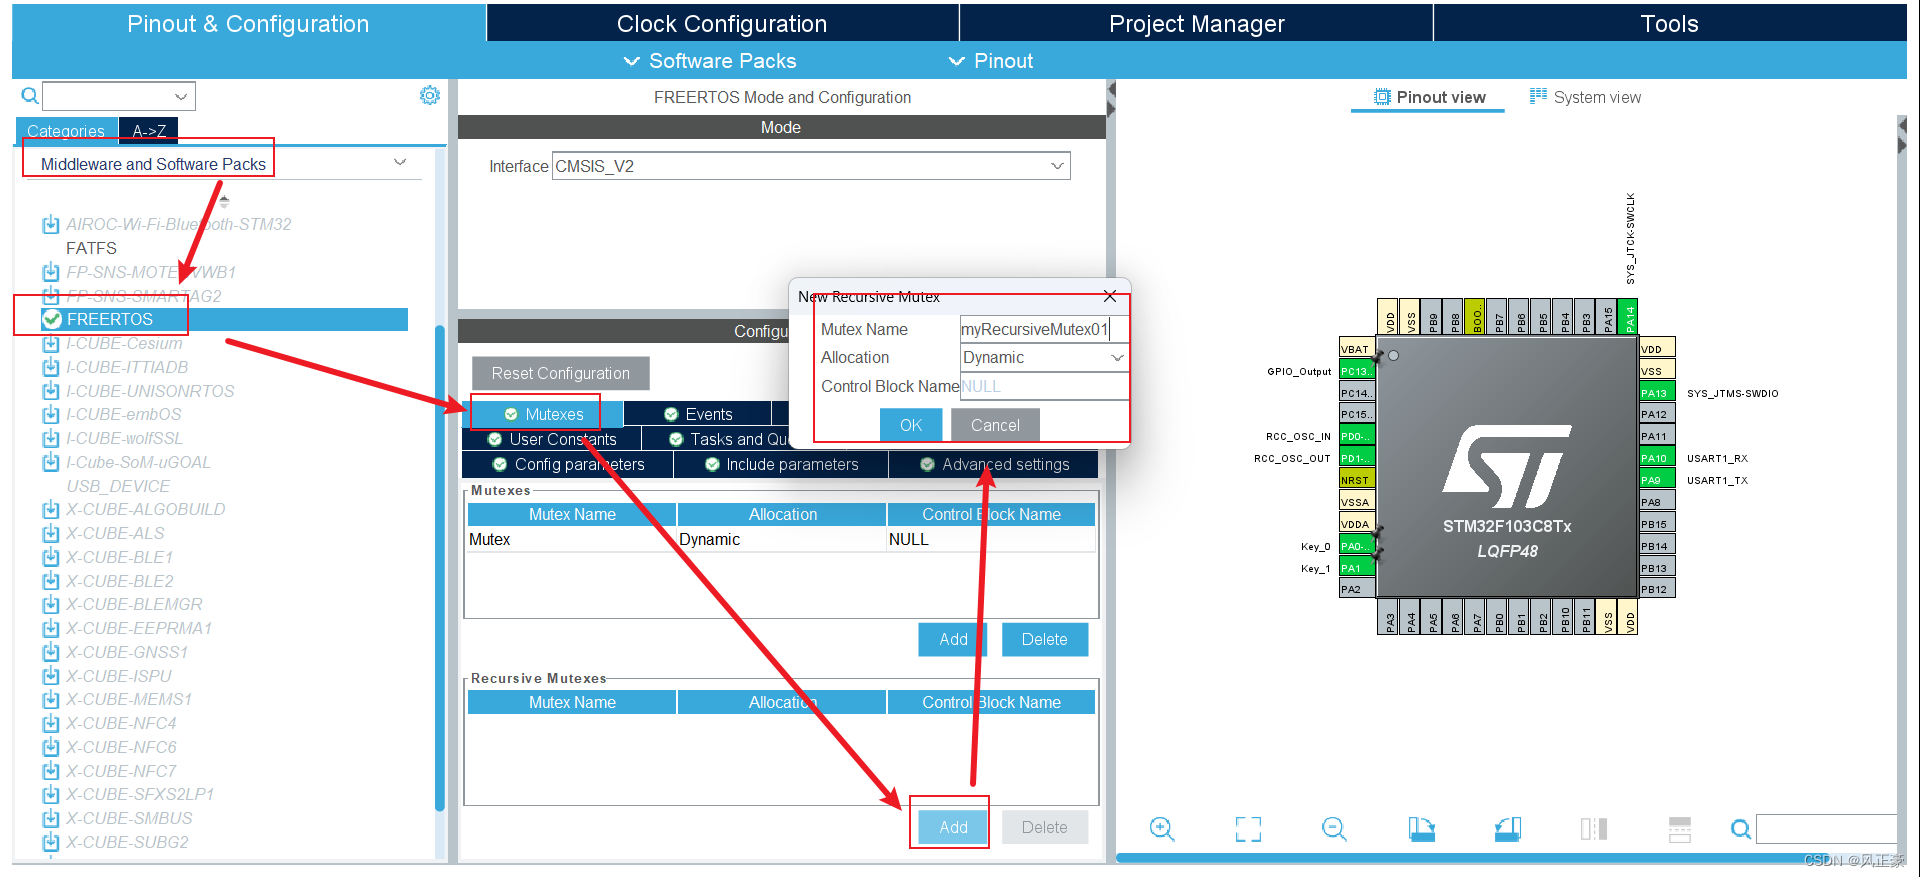Click the download icon beside I-CUBE-Cesium

(x=51, y=343)
